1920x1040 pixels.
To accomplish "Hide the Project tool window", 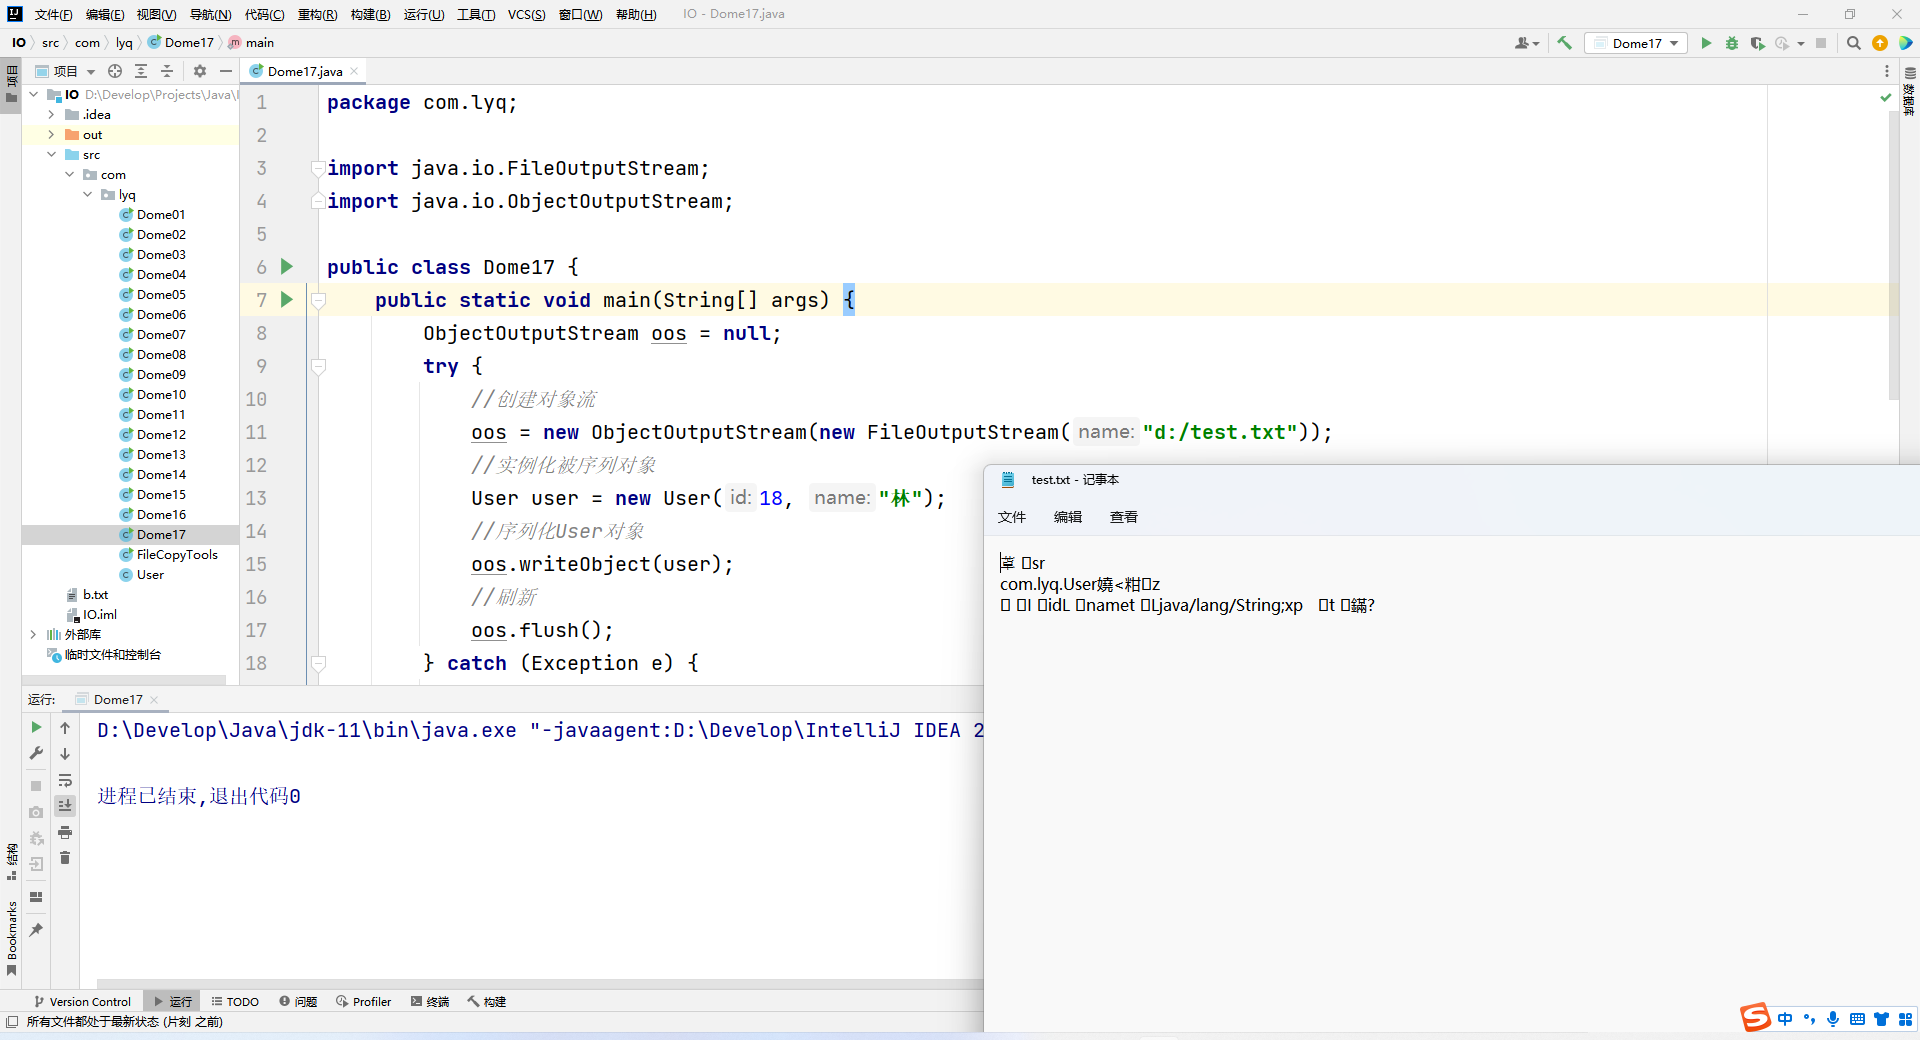I will (226, 71).
